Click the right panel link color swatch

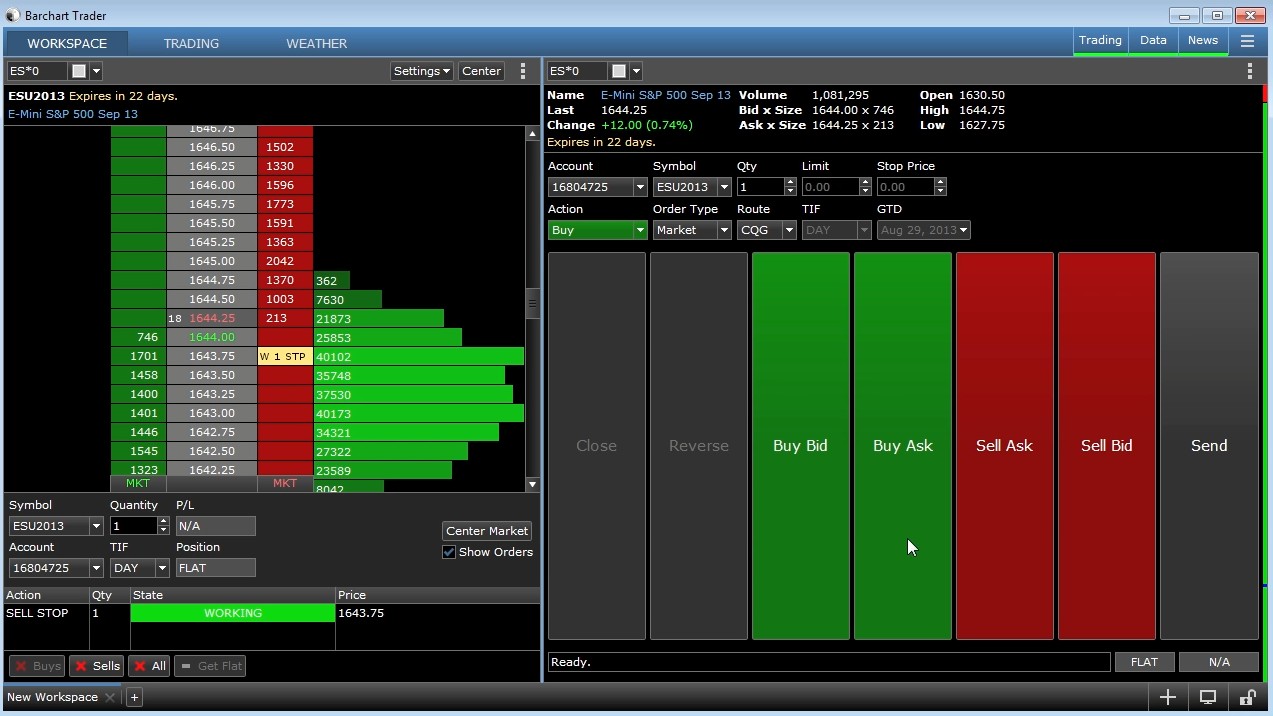pyautogui.click(x=619, y=71)
